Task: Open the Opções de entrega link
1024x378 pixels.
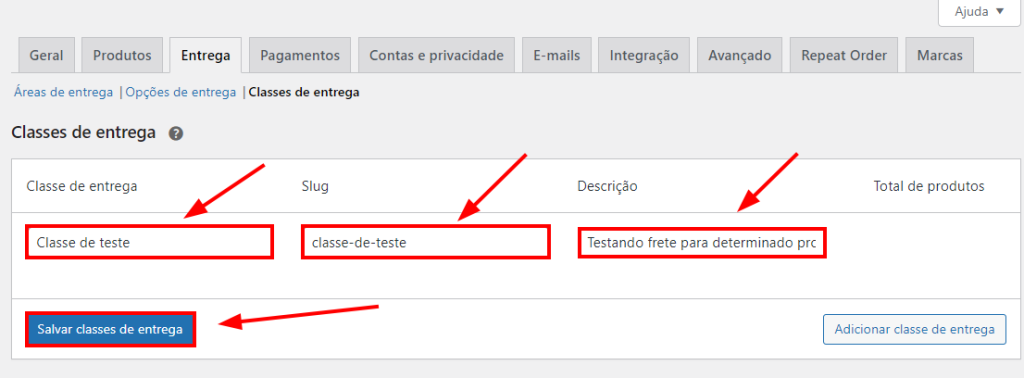Action: click(181, 93)
